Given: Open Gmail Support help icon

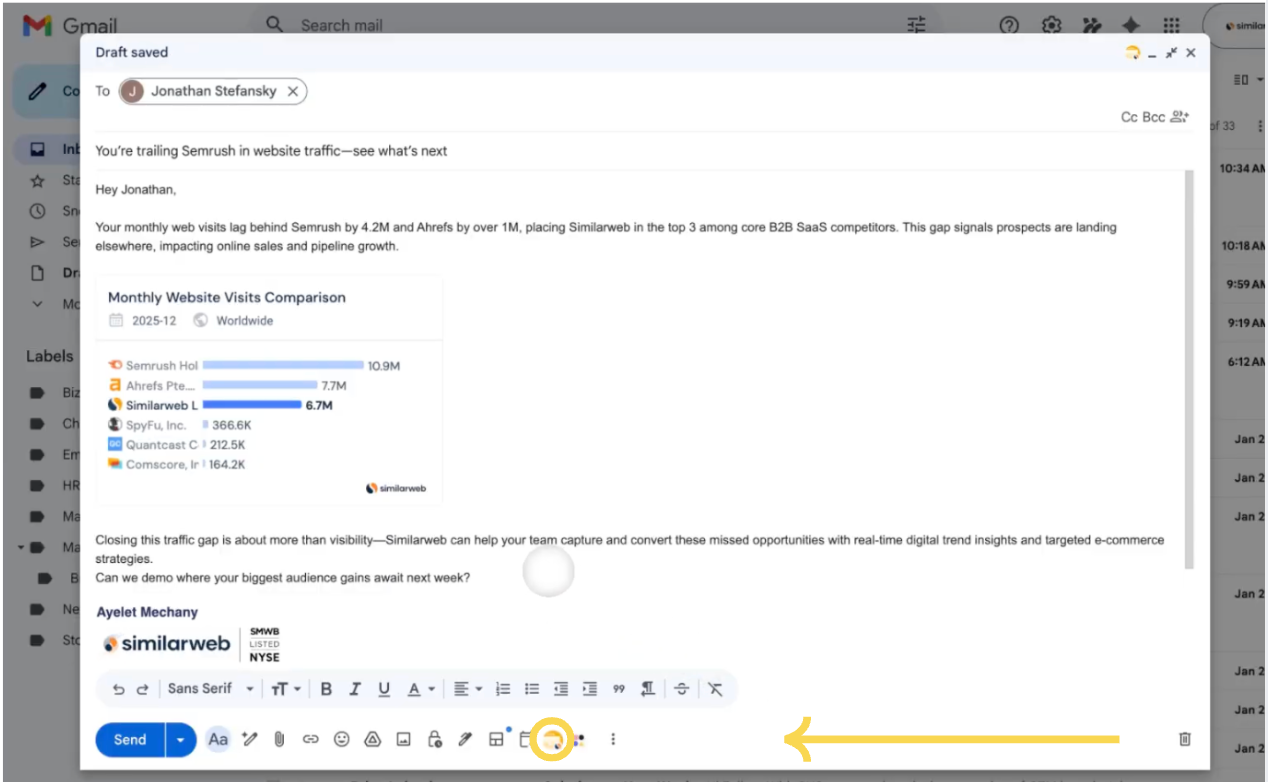Looking at the screenshot, I should point(1009,25).
